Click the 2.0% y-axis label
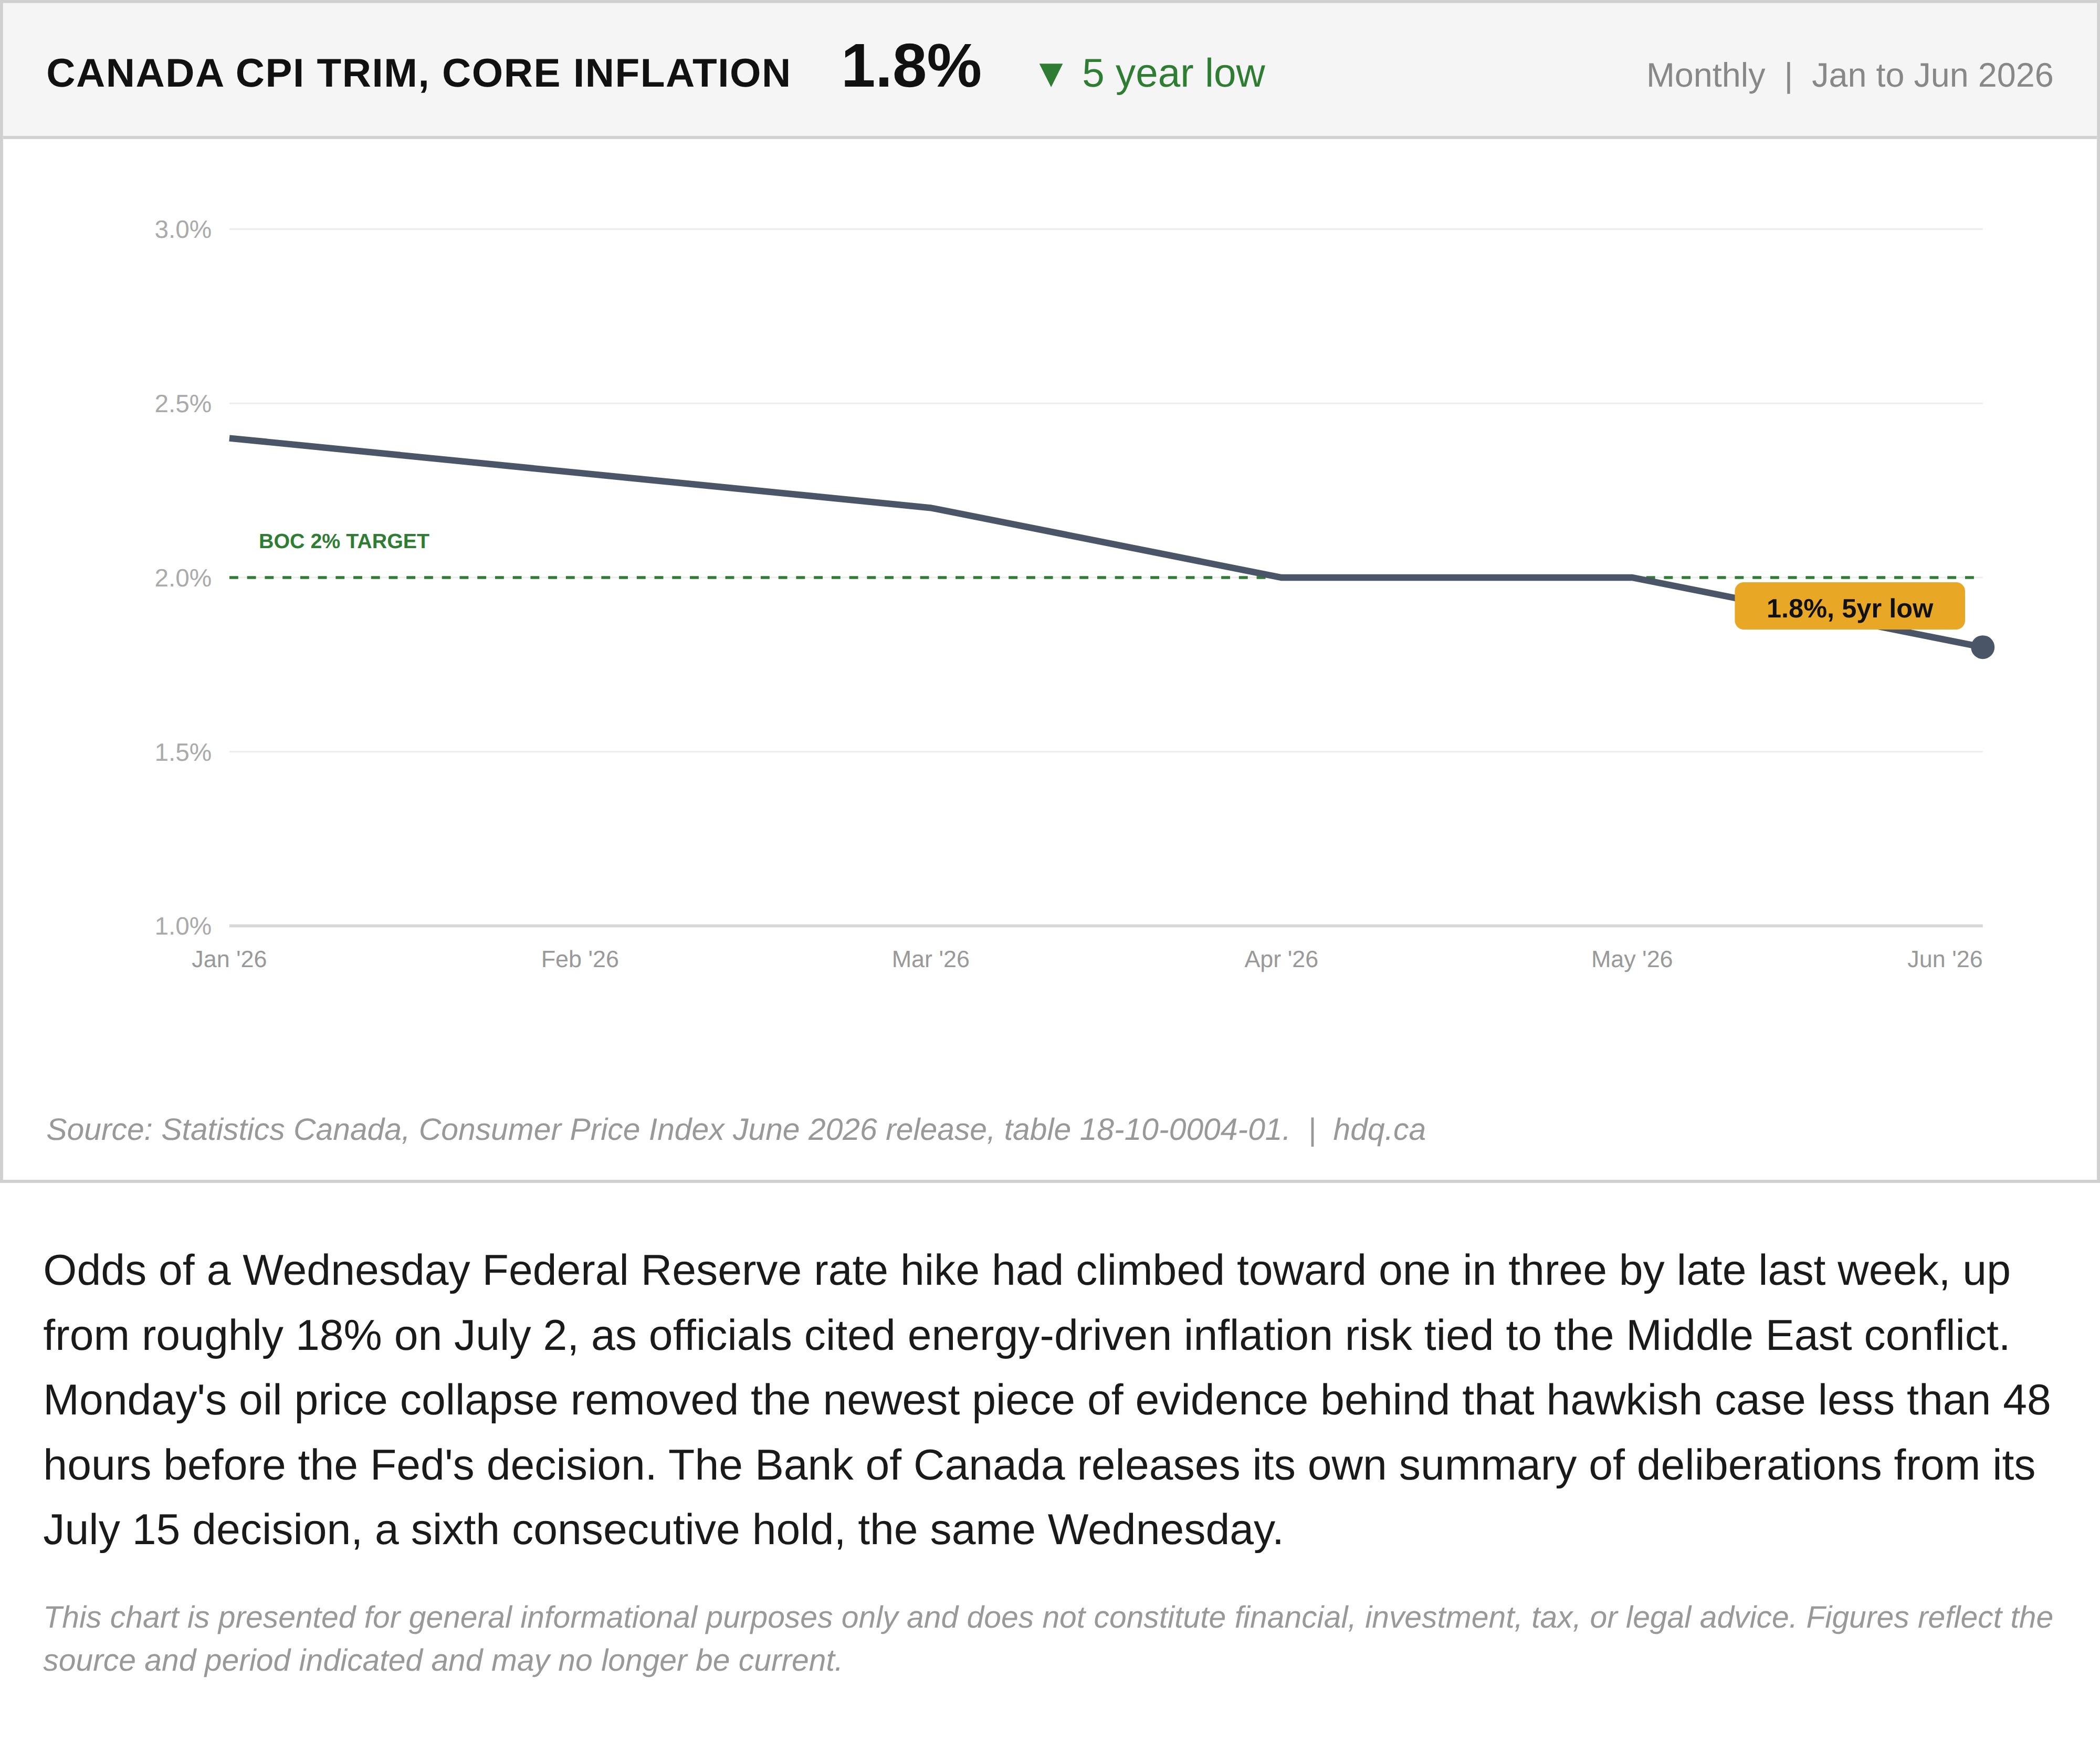Viewport: 2100px width, 1751px height. [182, 577]
